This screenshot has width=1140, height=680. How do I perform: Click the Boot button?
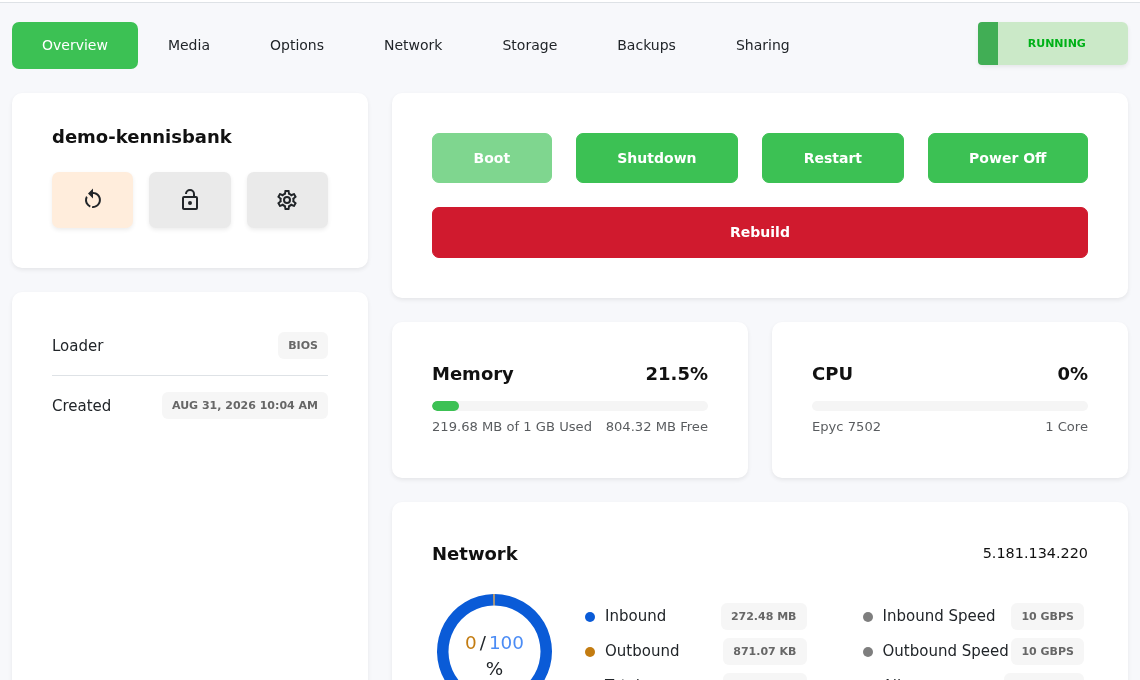tap(491, 158)
